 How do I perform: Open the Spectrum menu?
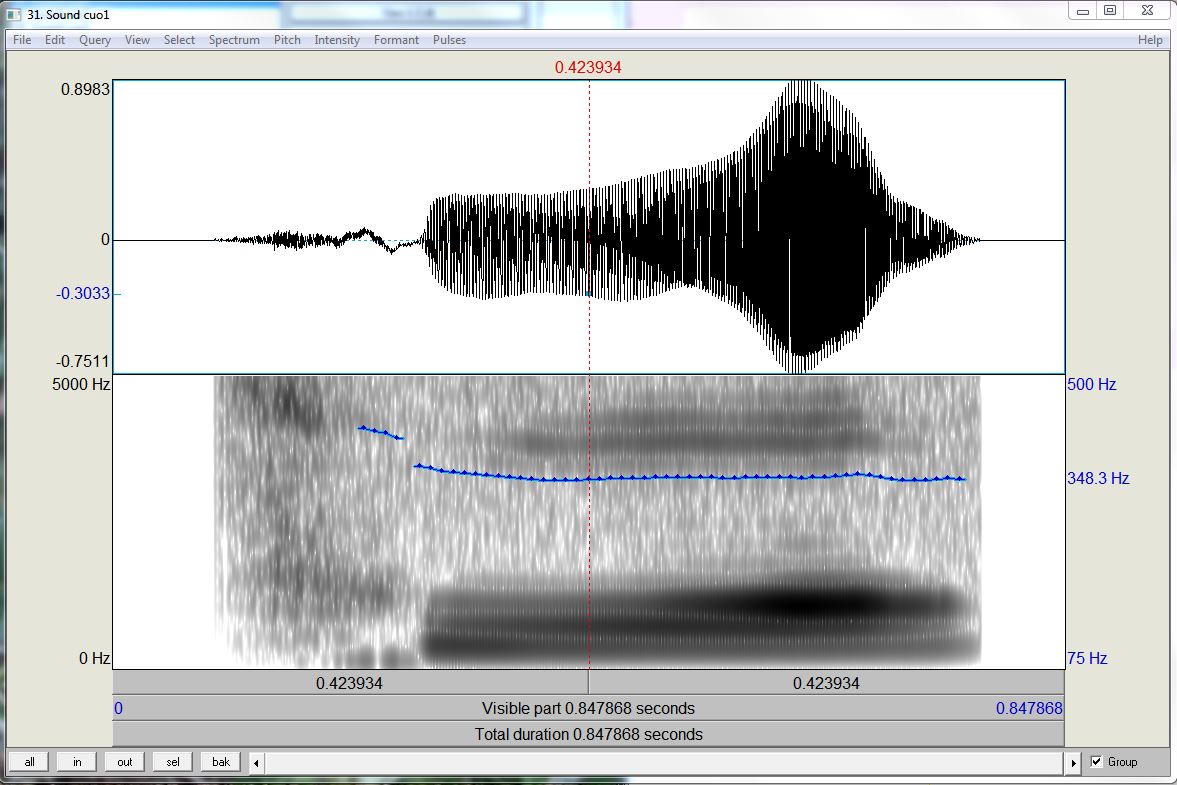234,40
